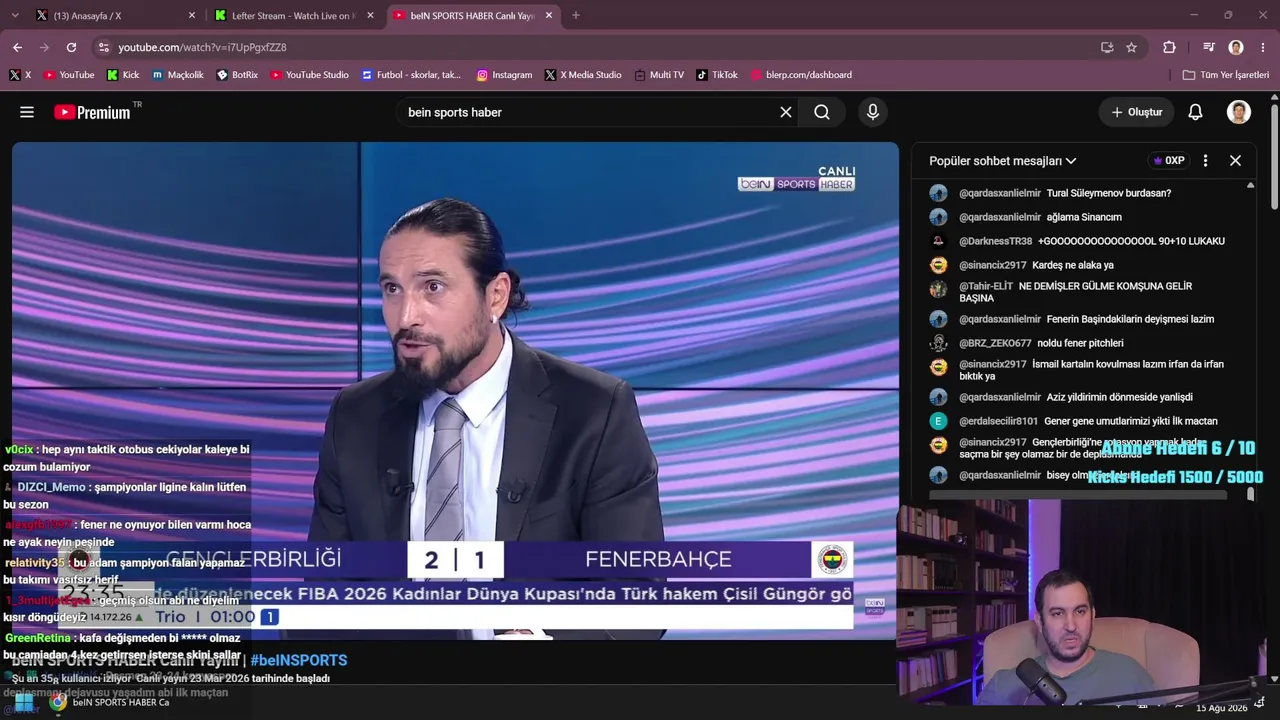This screenshot has height=720, width=1280.
Task: Click the 0XP crown badge in chat
Action: [x=1168, y=160]
